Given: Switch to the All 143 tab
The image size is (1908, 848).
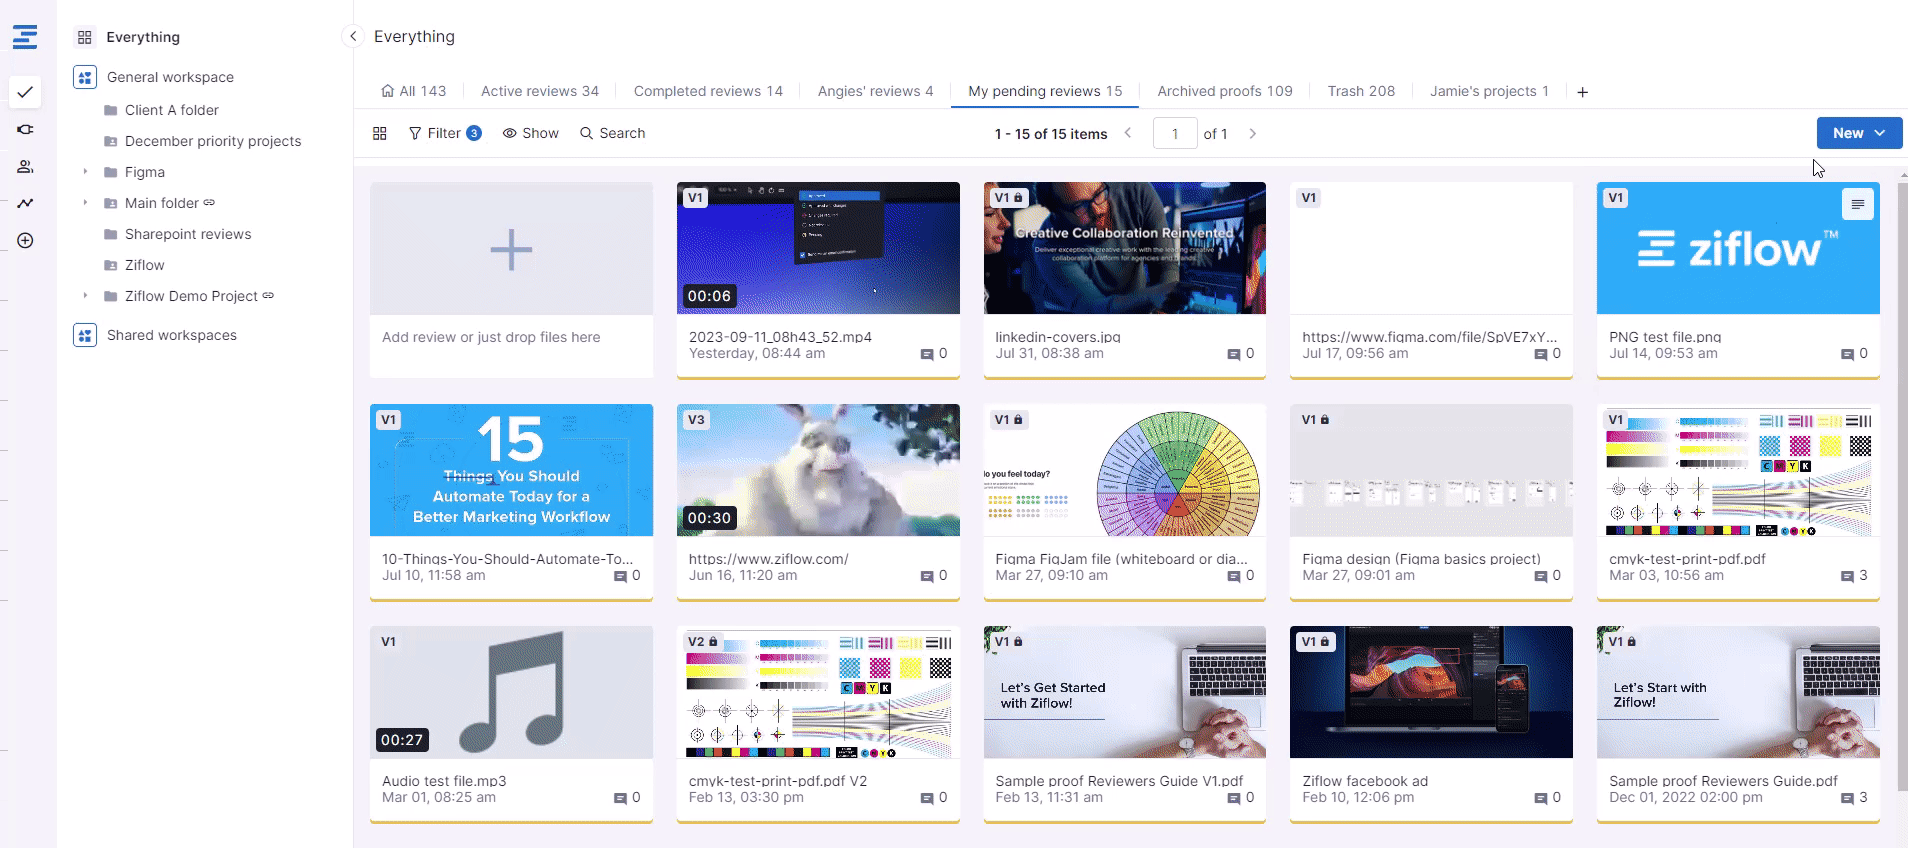Looking at the screenshot, I should (414, 91).
